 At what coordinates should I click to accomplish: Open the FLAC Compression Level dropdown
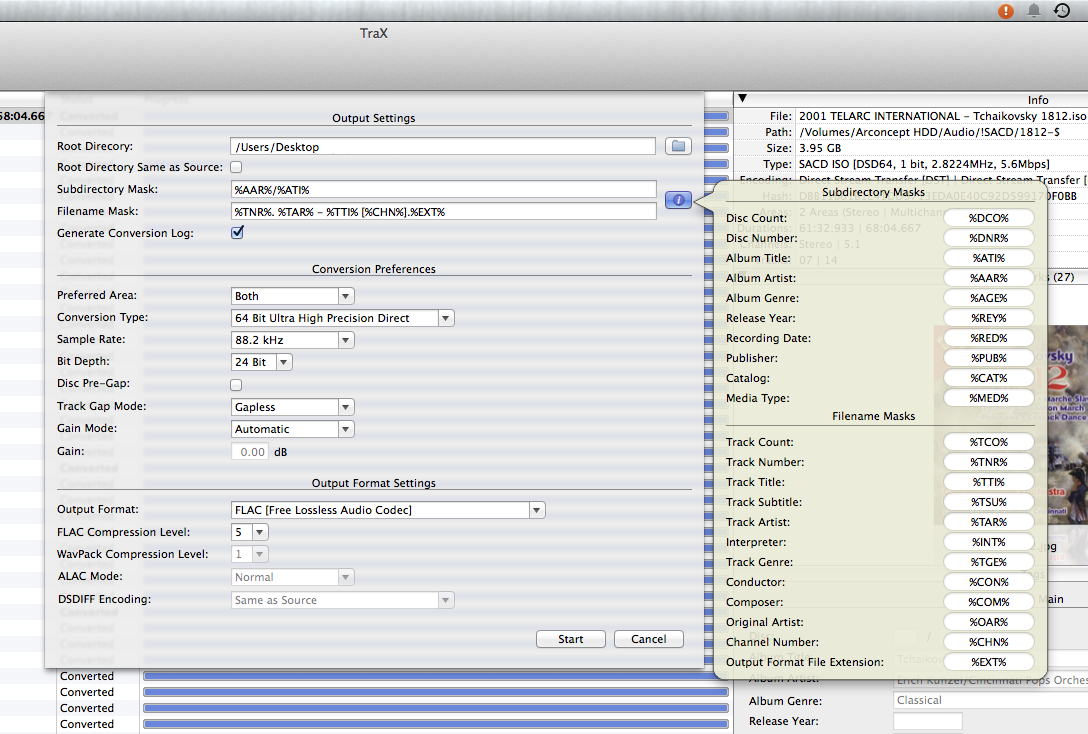coord(249,532)
